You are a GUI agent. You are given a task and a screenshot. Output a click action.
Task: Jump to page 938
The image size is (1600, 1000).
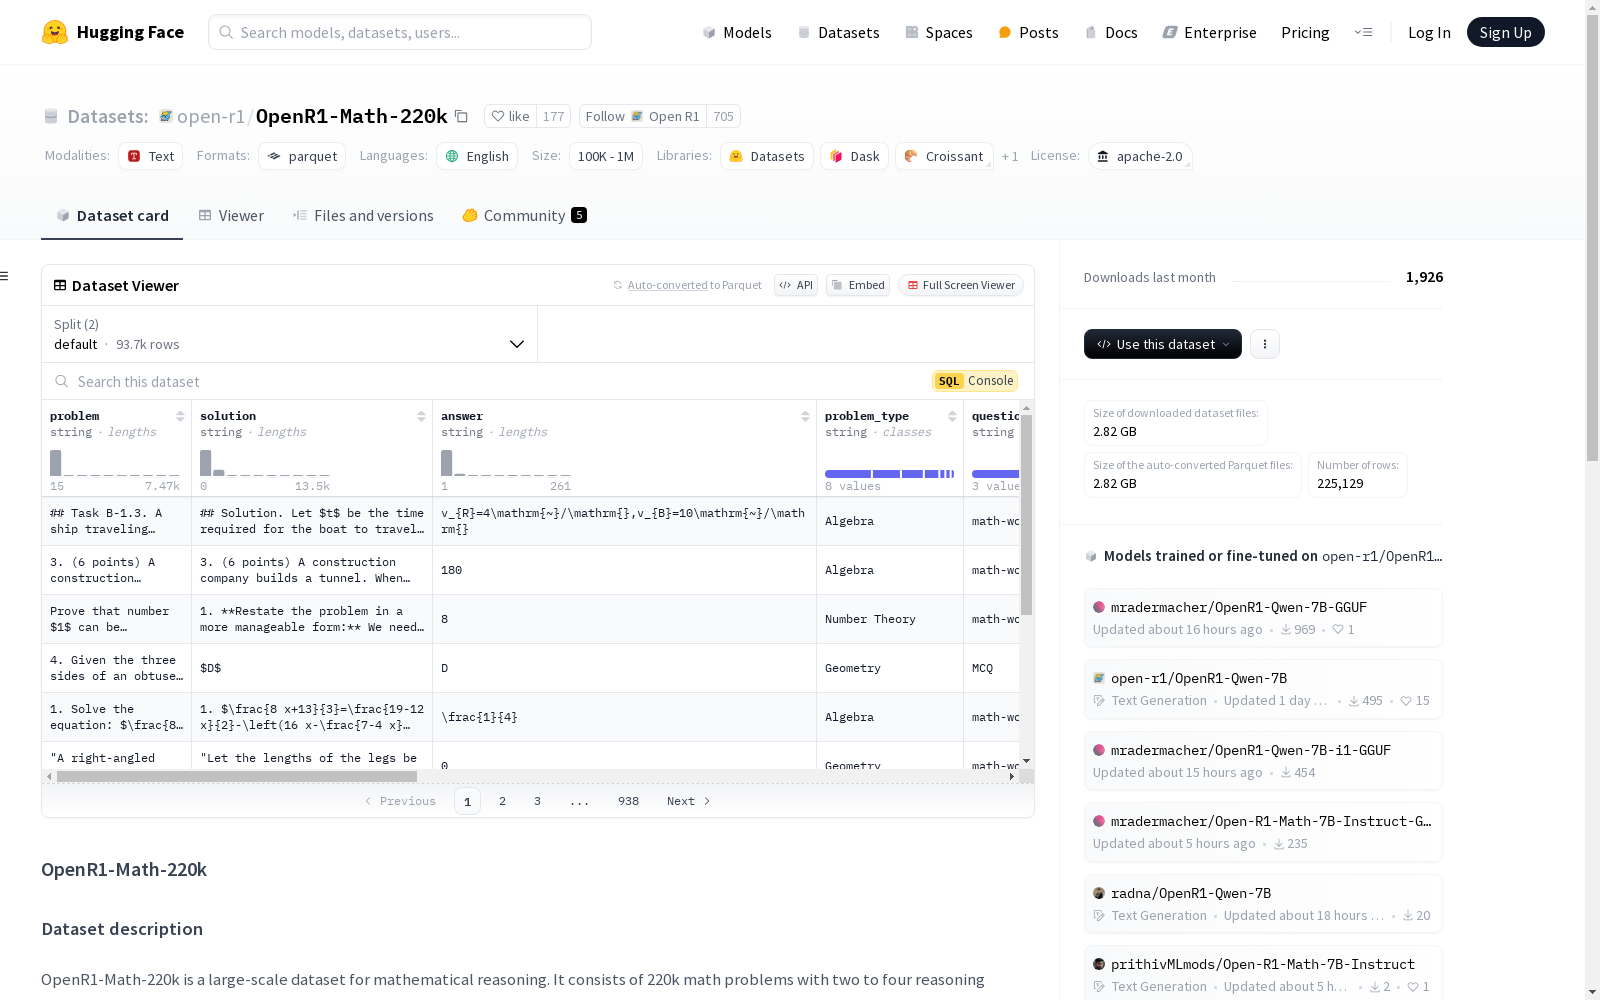tap(628, 801)
